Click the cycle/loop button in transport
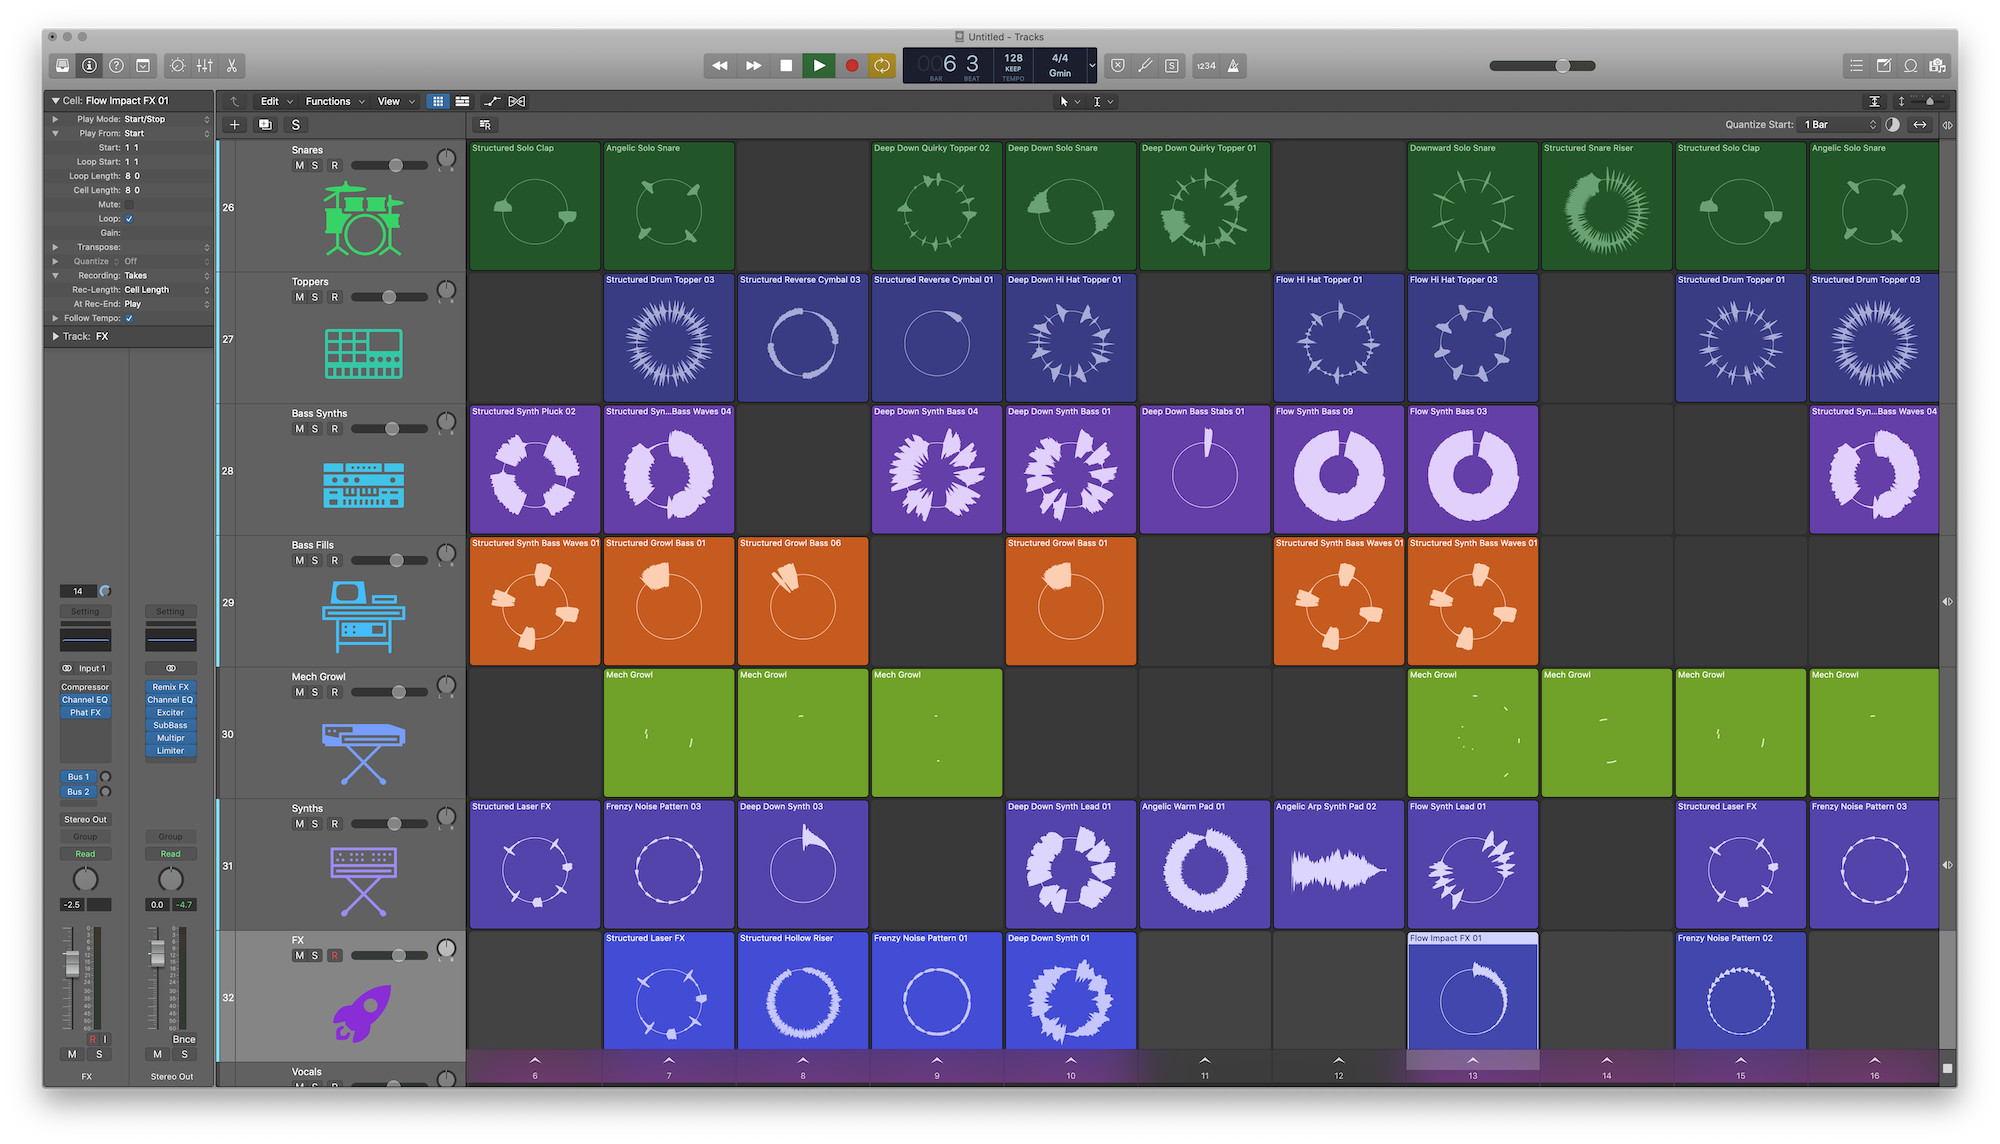This screenshot has height=1144, width=2000. [885, 65]
